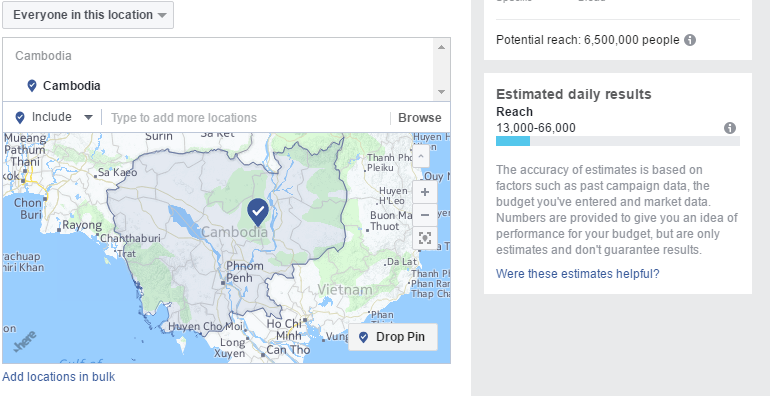Collapse the map with the up chevron
Viewport: 770px width, 396px height.
coord(421,156)
